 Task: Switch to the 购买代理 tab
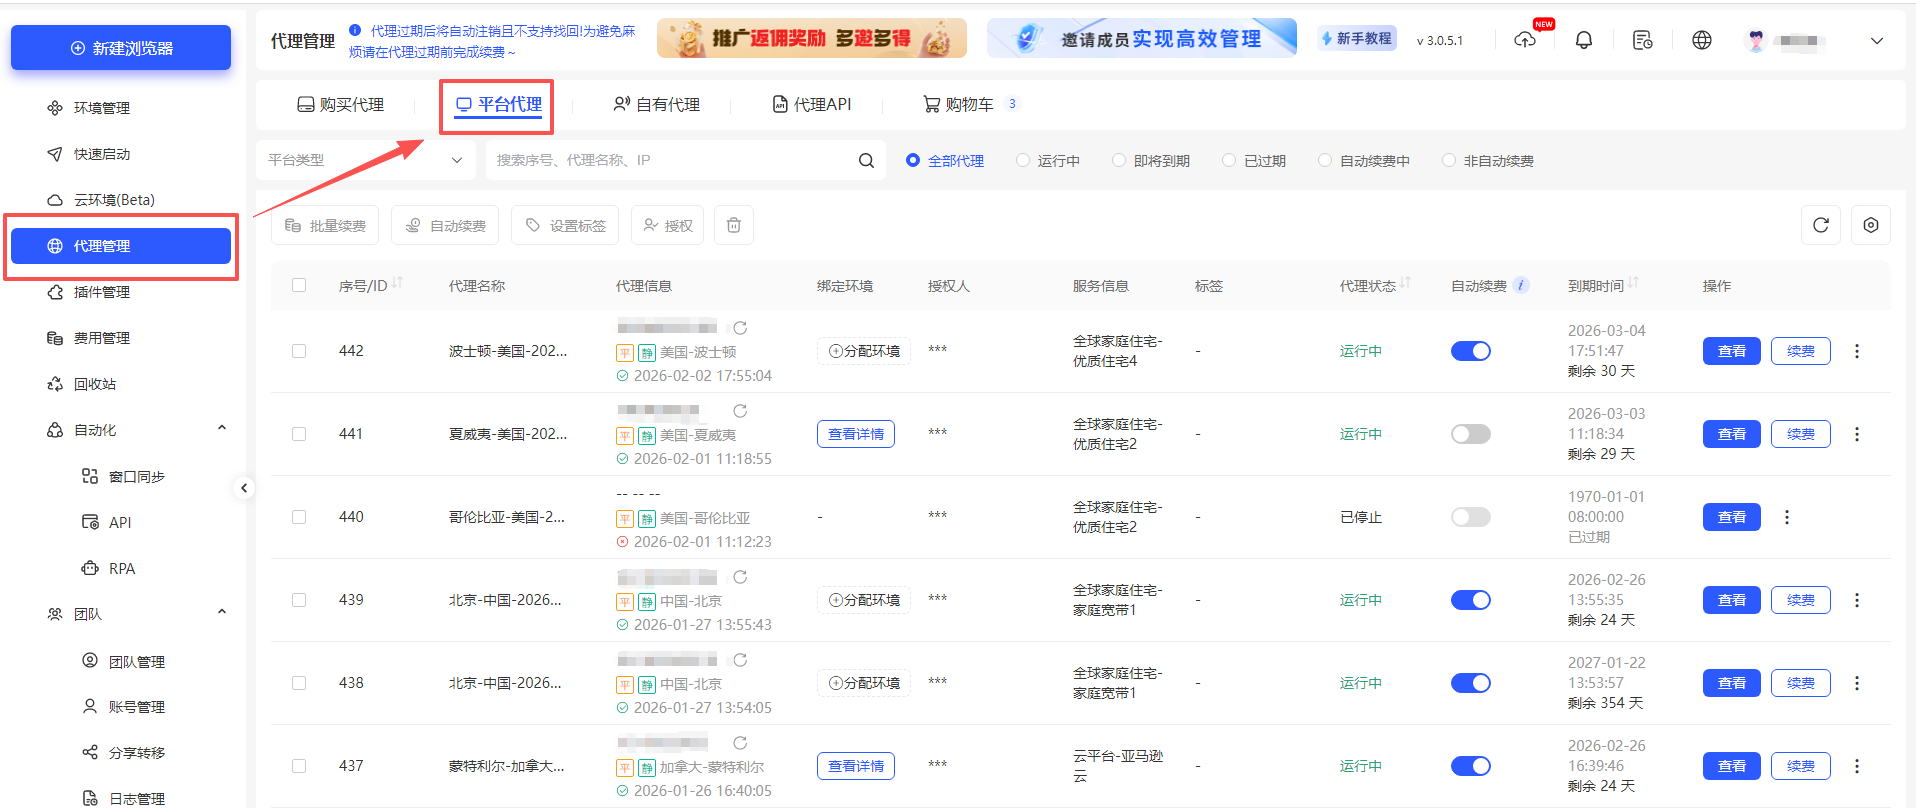pos(341,104)
